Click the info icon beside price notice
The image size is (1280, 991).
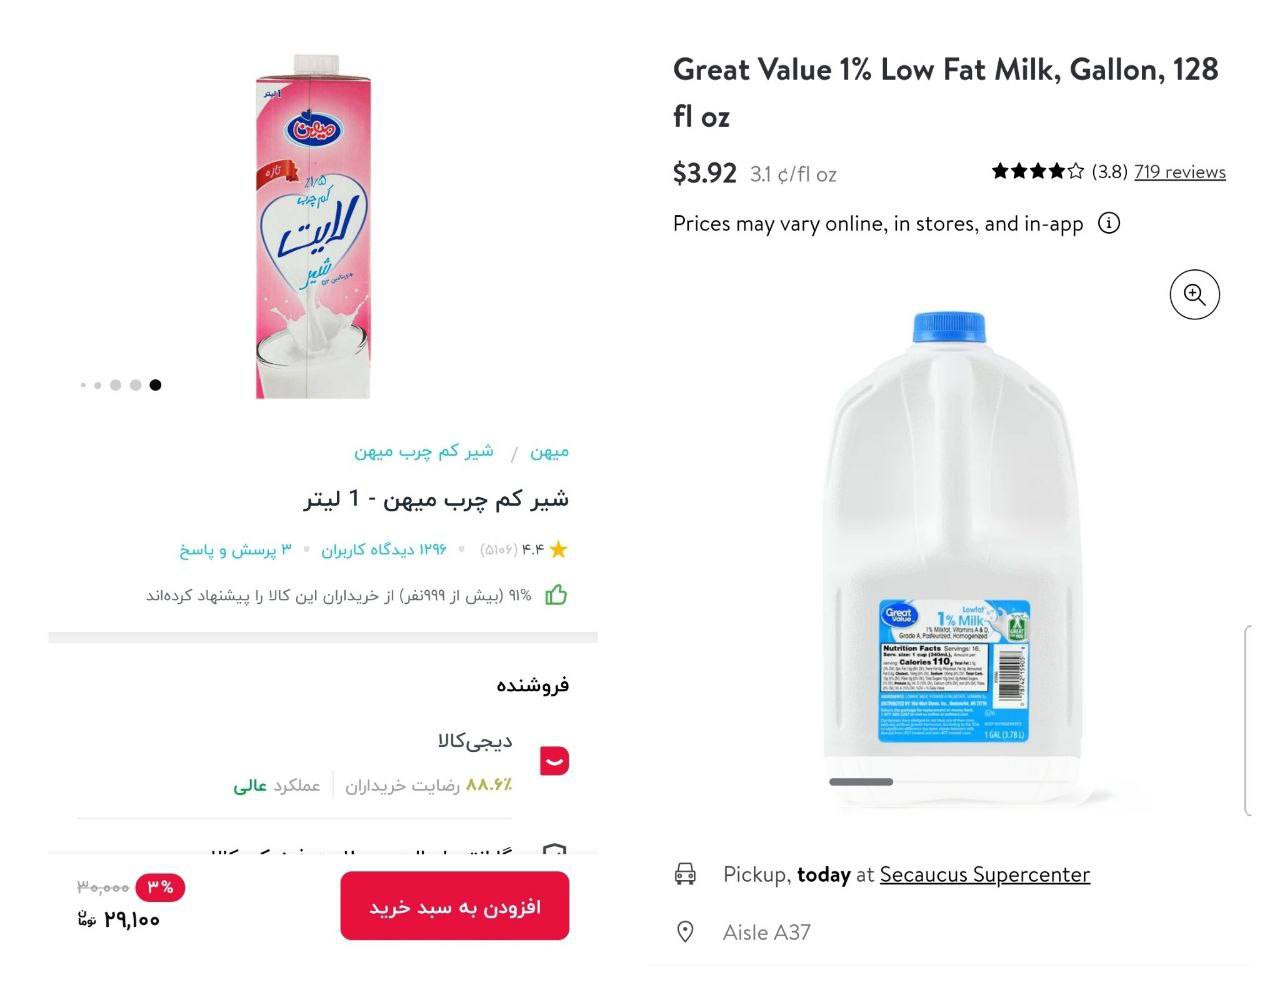coord(1108,223)
